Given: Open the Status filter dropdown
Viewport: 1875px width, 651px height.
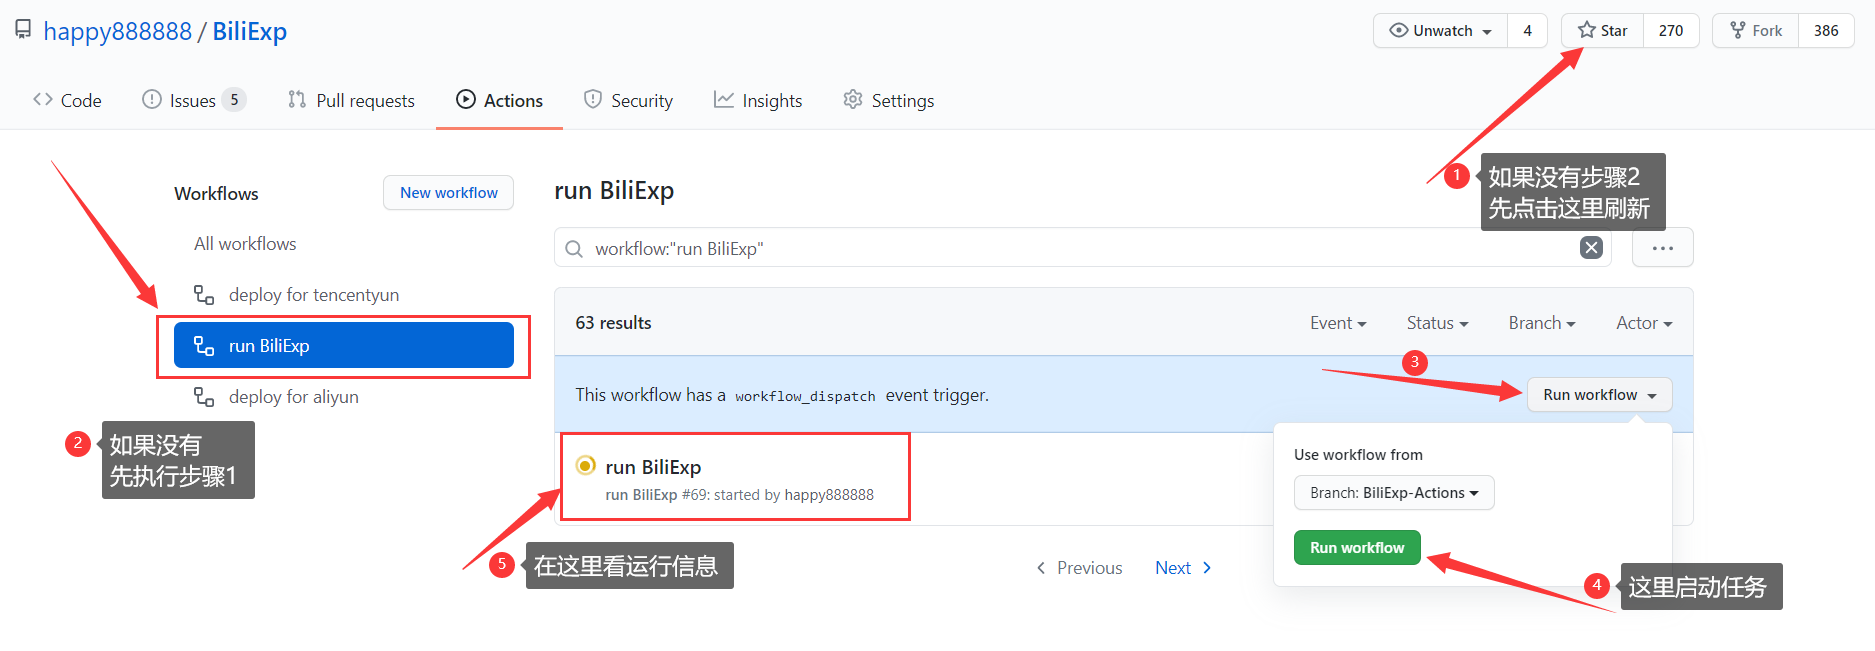Looking at the screenshot, I should click(1437, 323).
